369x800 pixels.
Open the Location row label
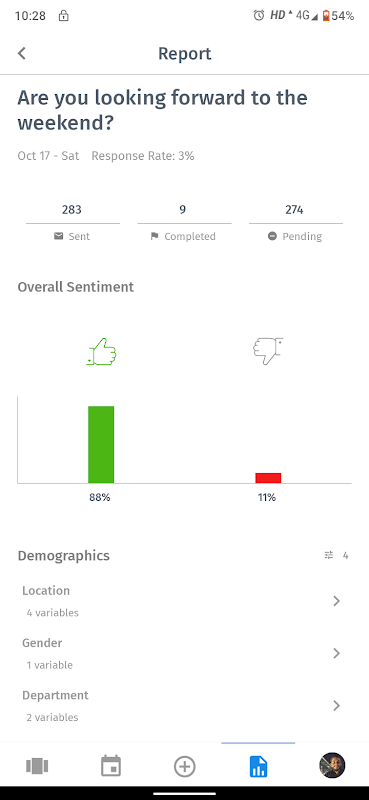46,590
